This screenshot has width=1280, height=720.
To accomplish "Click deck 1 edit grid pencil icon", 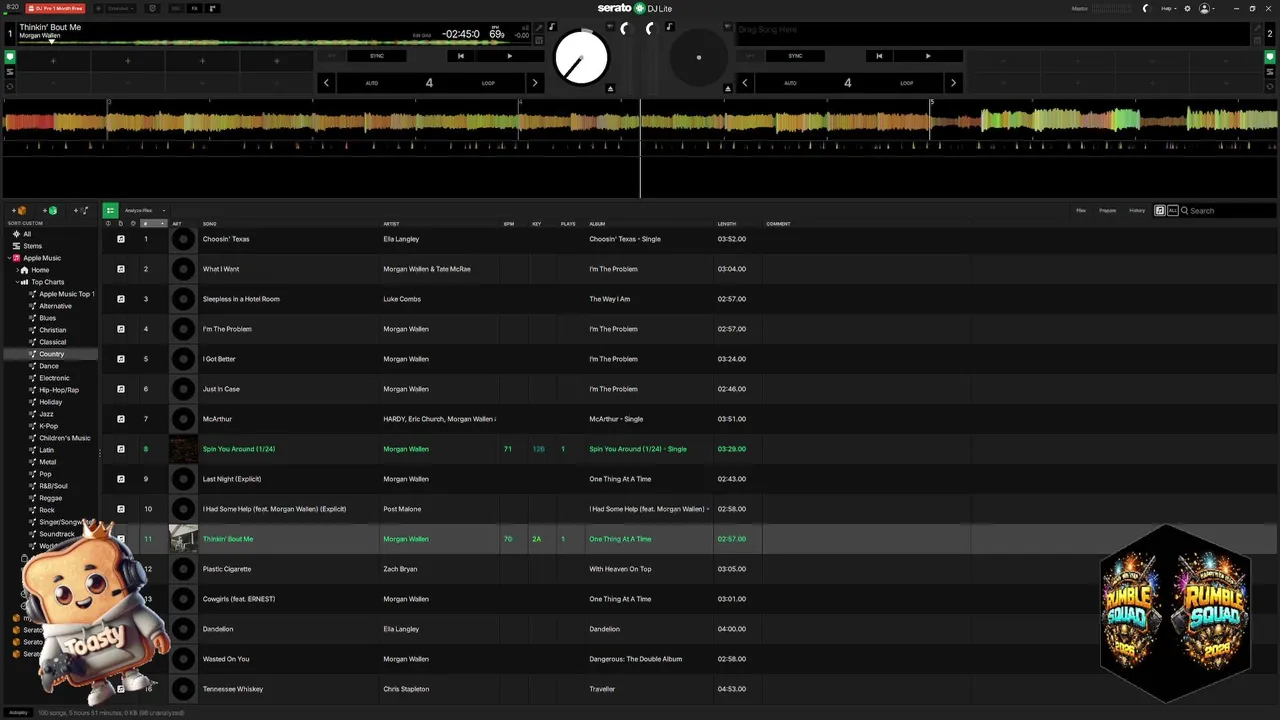I will [x=539, y=27].
